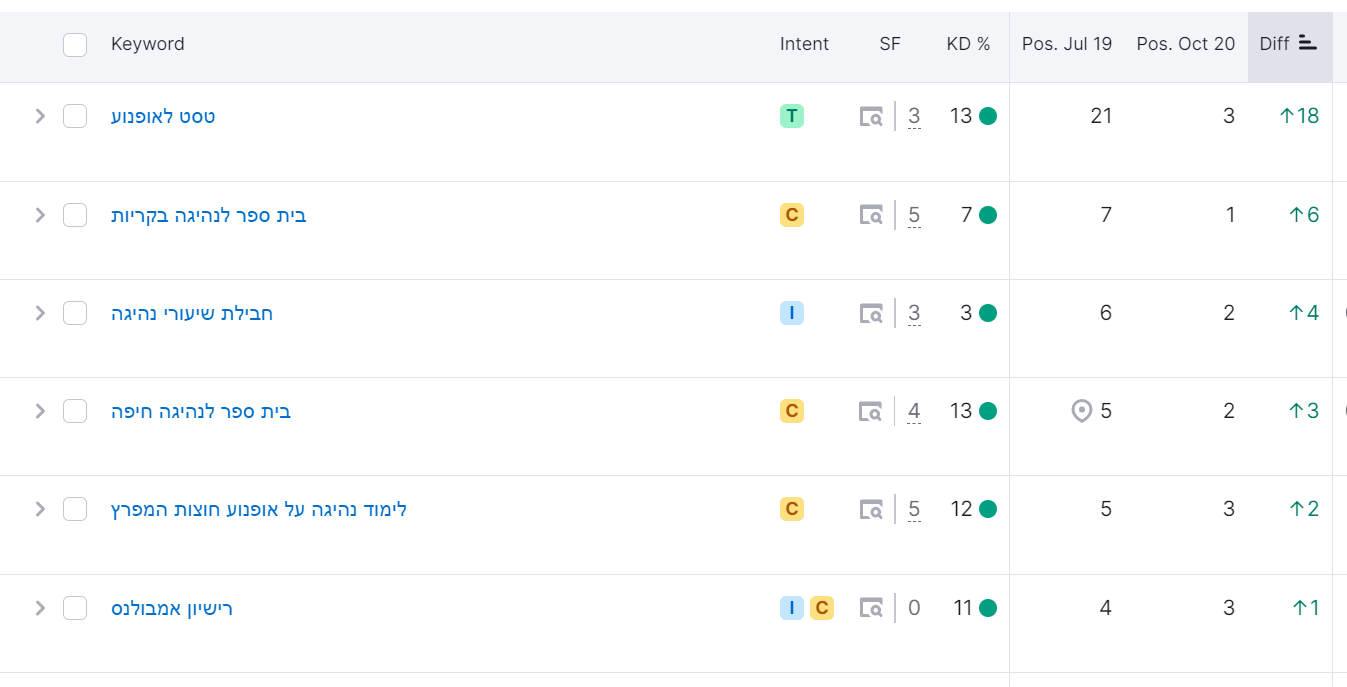Sort by the SF column header
This screenshot has height=687, width=1347.
tap(890, 44)
